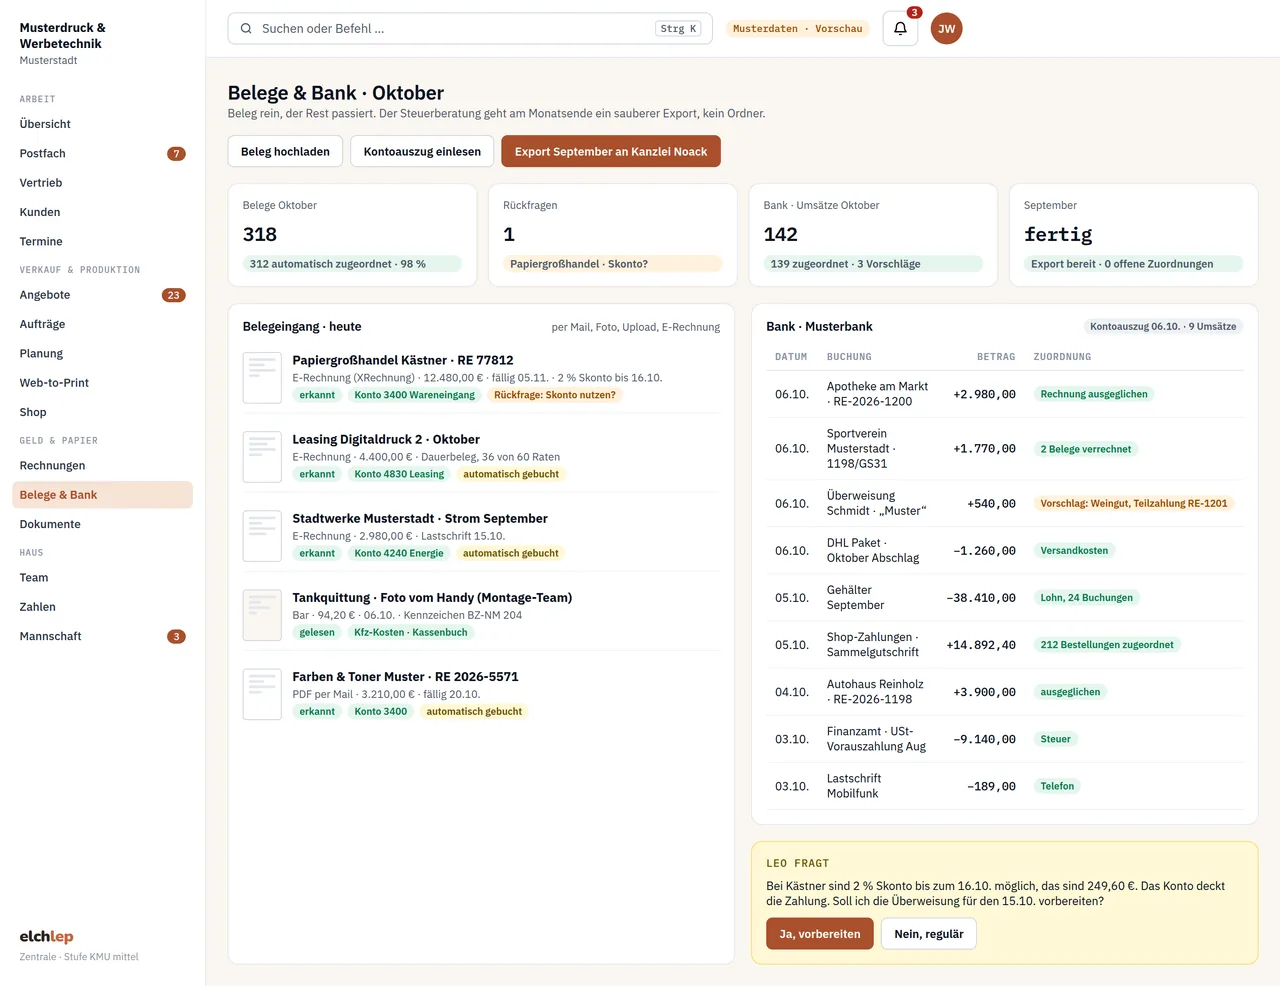
Task: Confirm with Ja, vorbereiten button
Action: pyautogui.click(x=820, y=934)
